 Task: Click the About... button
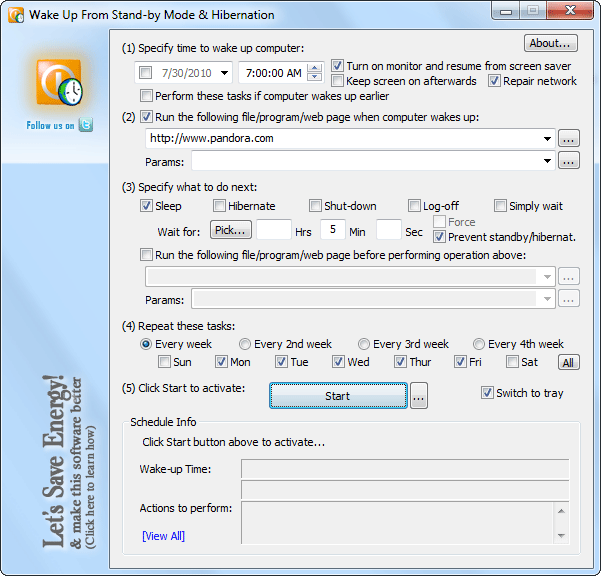[550, 43]
